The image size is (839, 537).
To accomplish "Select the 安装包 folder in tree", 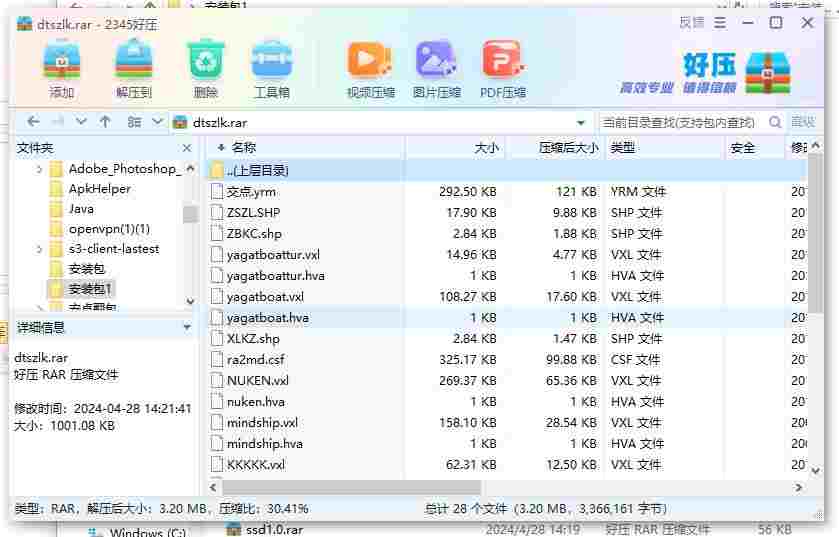I will pyautogui.click(x=87, y=269).
